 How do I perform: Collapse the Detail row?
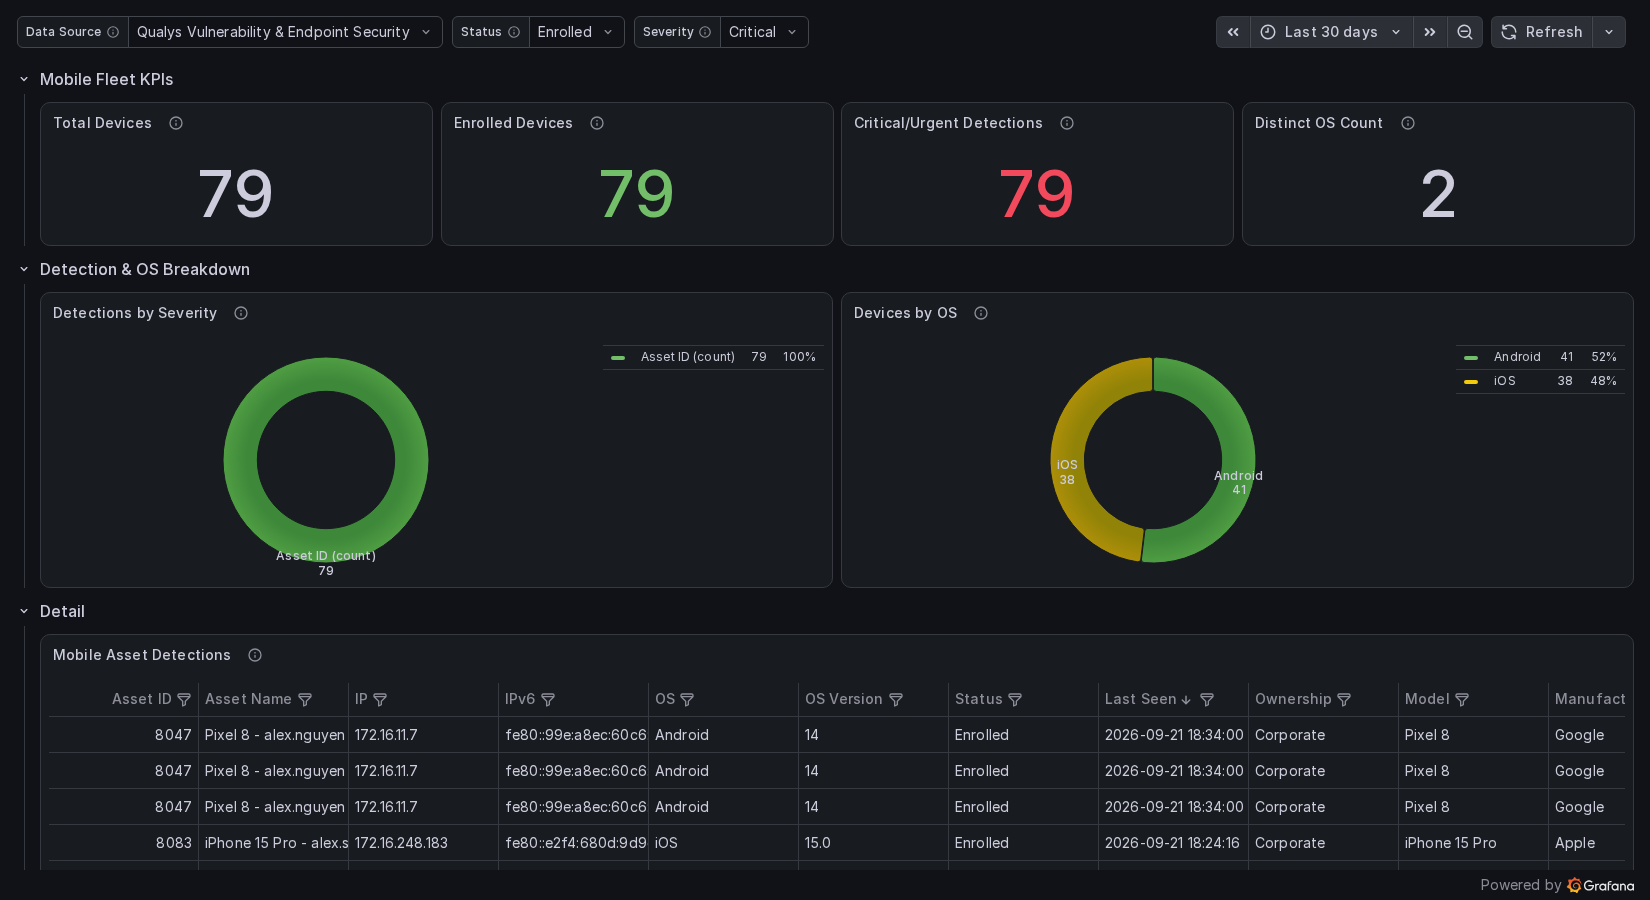[24, 611]
